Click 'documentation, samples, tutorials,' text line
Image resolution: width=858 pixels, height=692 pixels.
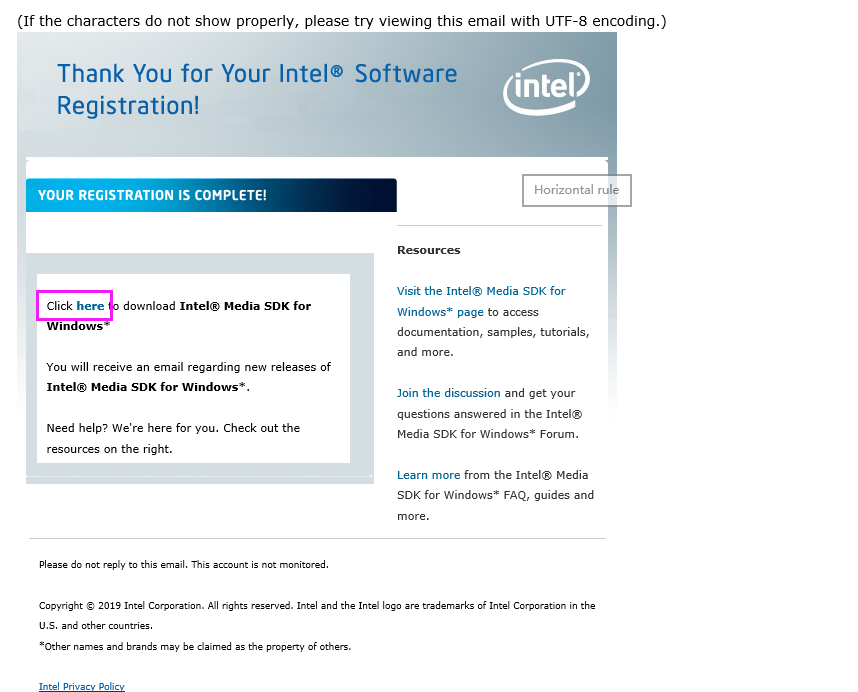click(493, 332)
